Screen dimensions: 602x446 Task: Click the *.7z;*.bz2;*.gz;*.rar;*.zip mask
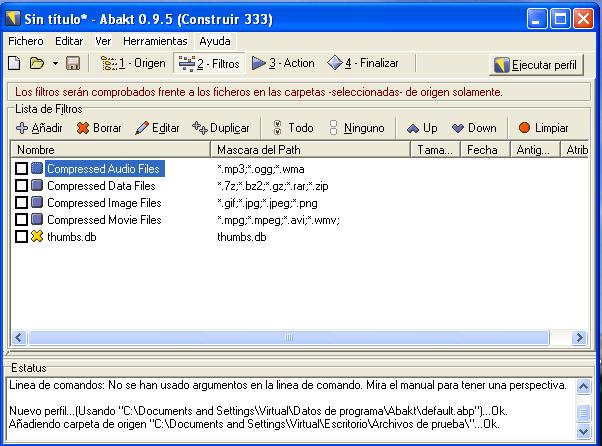(x=273, y=186)
